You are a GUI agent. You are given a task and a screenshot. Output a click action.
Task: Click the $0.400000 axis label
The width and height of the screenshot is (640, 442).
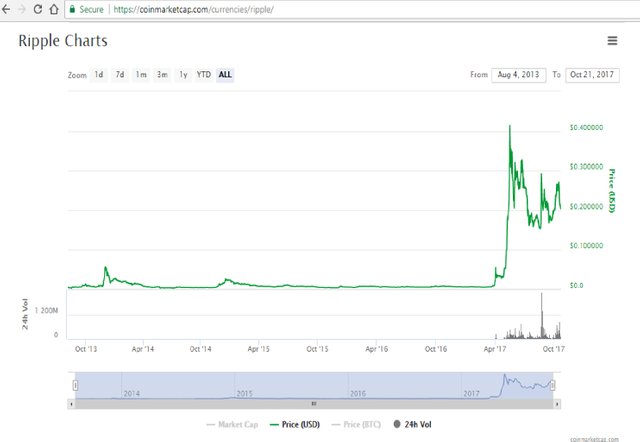pos(586,128)
